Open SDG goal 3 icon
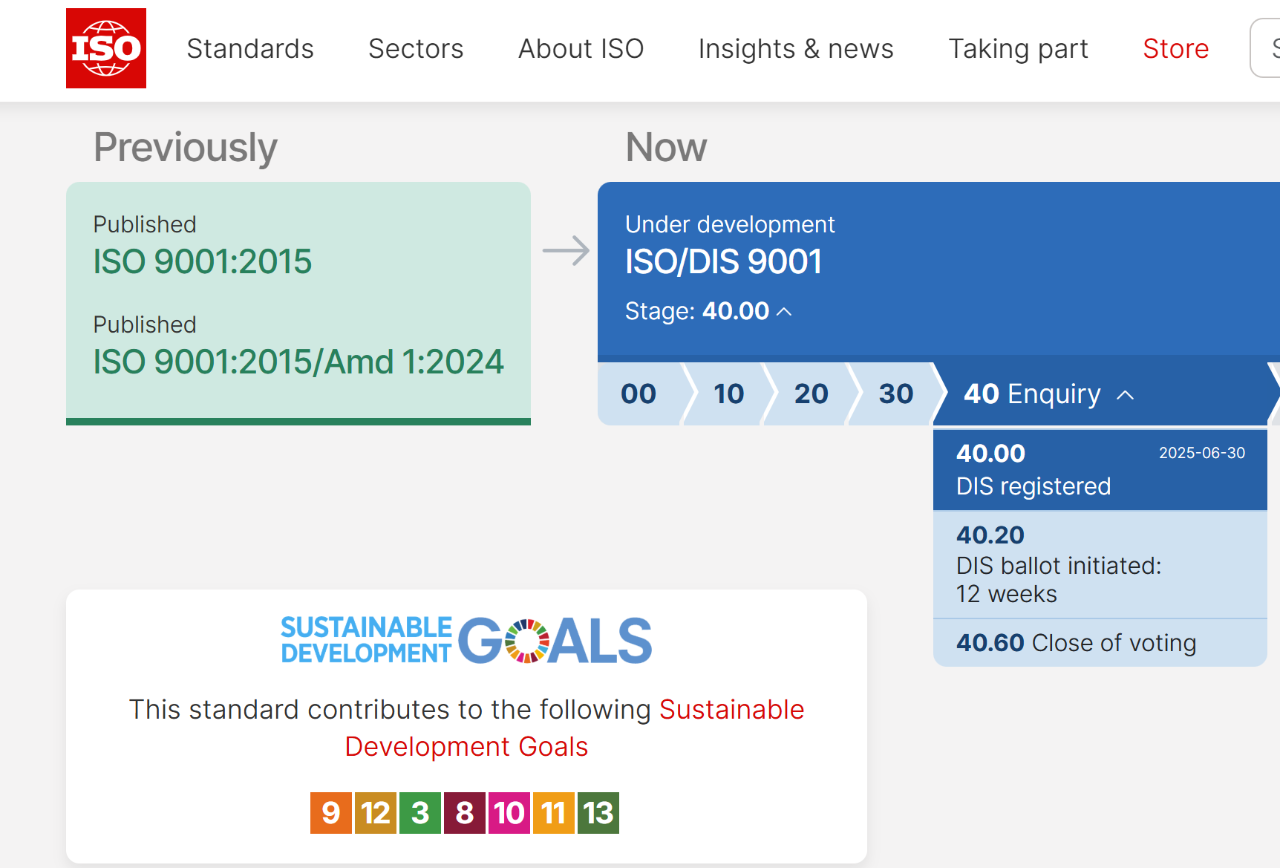This screenshot has height=868, width=1280. 420,813
